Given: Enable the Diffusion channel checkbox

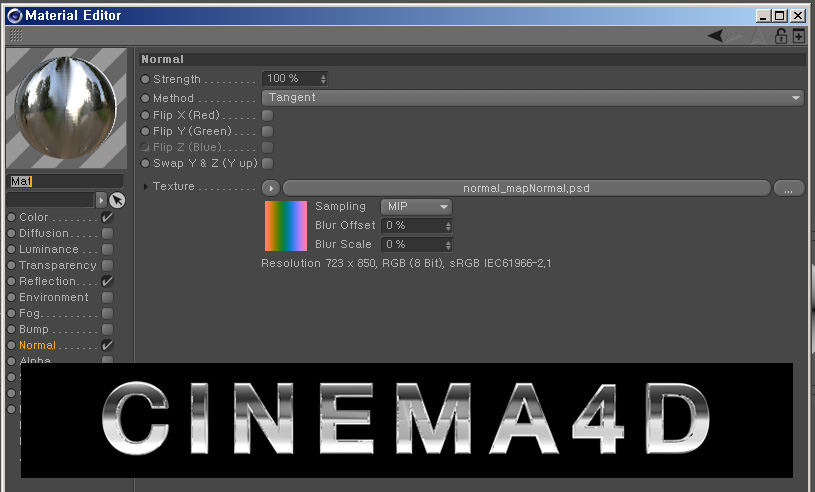Looking at the screenshot, I should tap(108, 233).
